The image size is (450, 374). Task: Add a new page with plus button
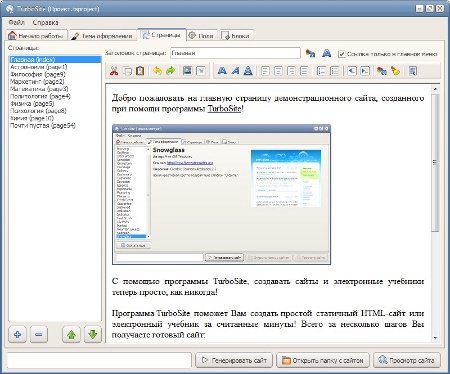[x=18, y=334]
